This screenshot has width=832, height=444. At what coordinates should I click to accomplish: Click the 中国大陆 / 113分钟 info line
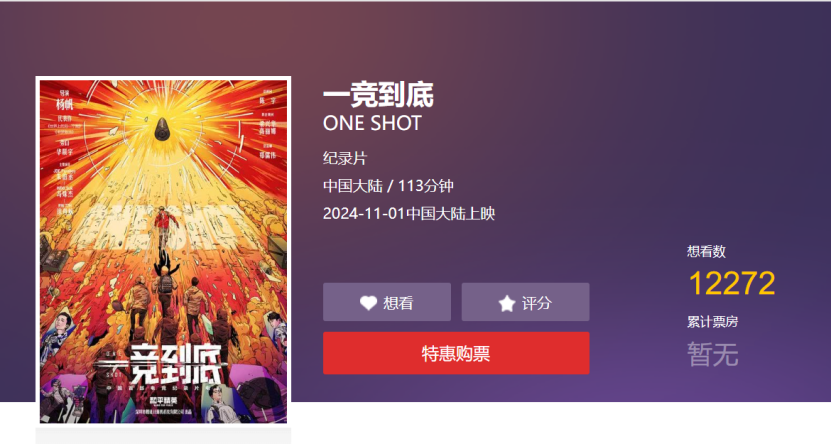tap(388, 186)
